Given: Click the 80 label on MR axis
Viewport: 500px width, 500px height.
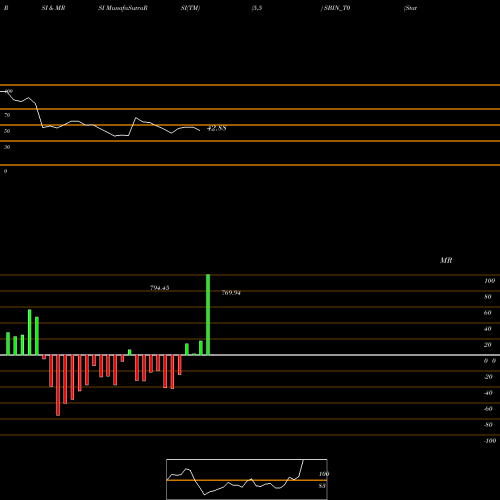Looking at the screenshot, I should click(488, 297).
